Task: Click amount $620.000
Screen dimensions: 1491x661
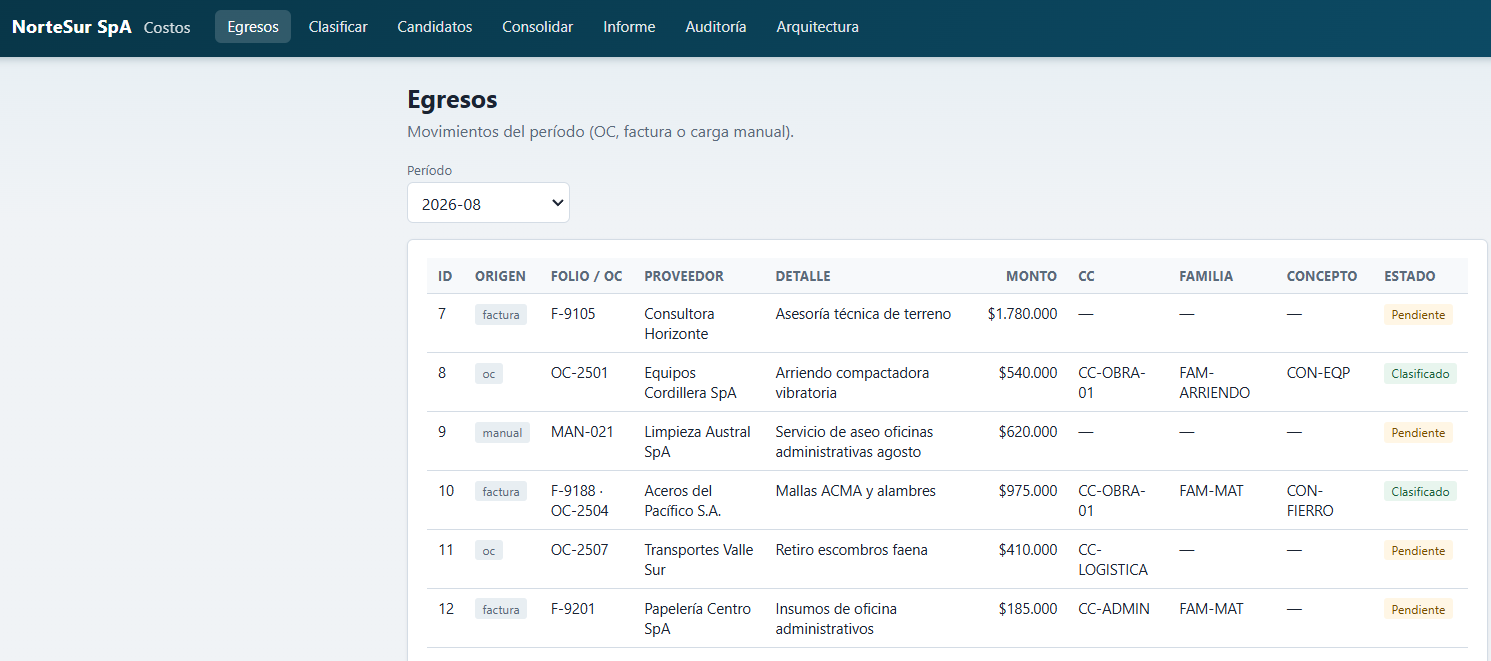Action: [1028, 432]
